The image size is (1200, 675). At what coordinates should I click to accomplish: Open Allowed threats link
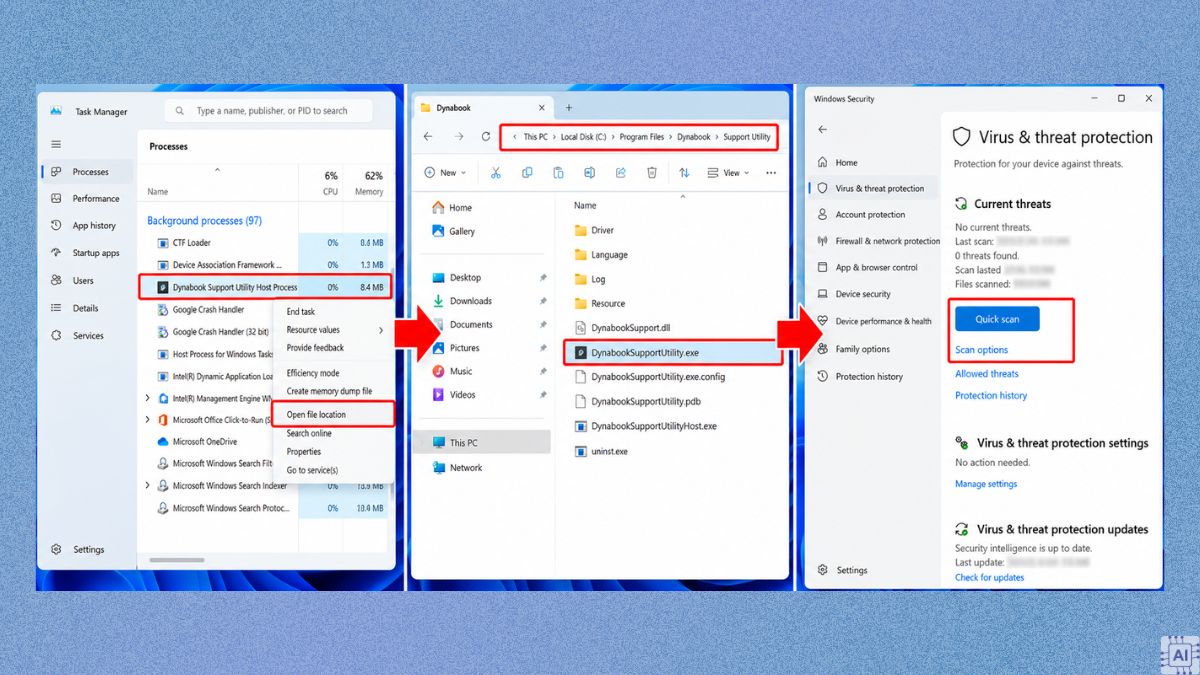[986, 374]
